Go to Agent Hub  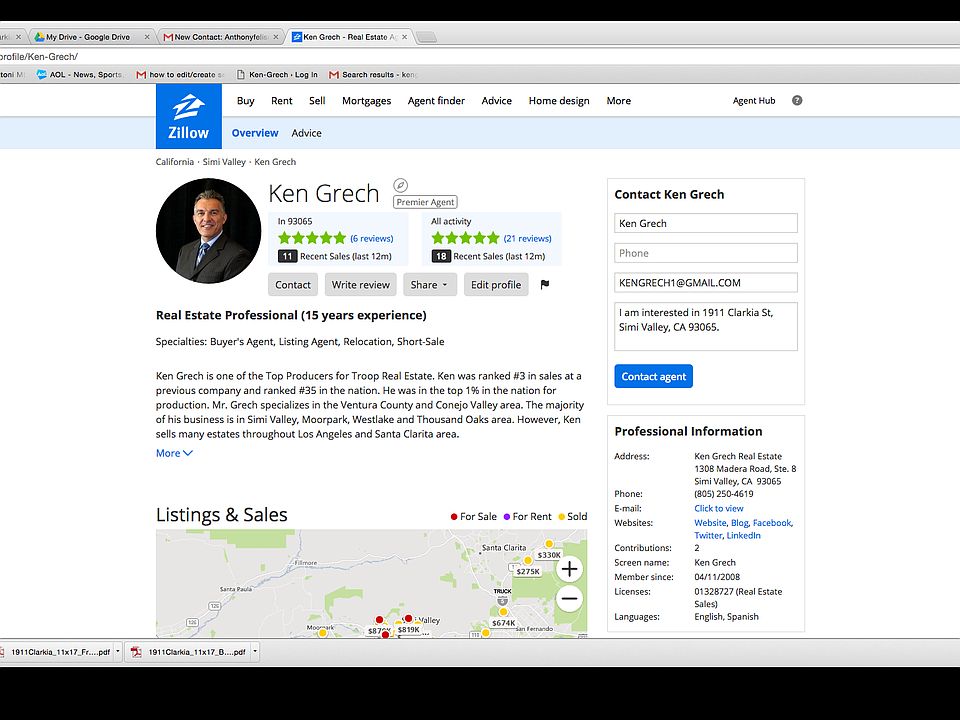click(x=754, y=100)
